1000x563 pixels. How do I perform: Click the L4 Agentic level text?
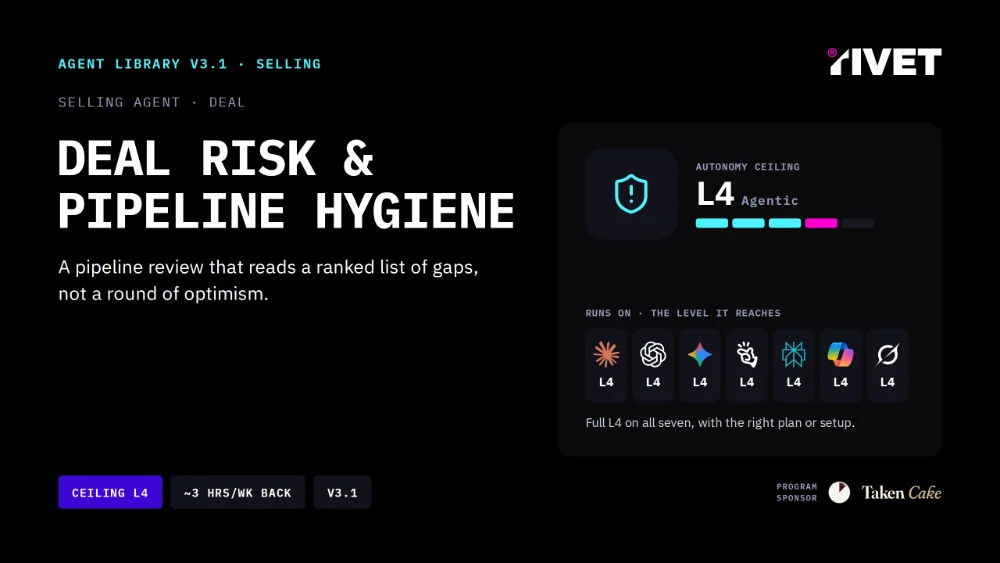747,194
